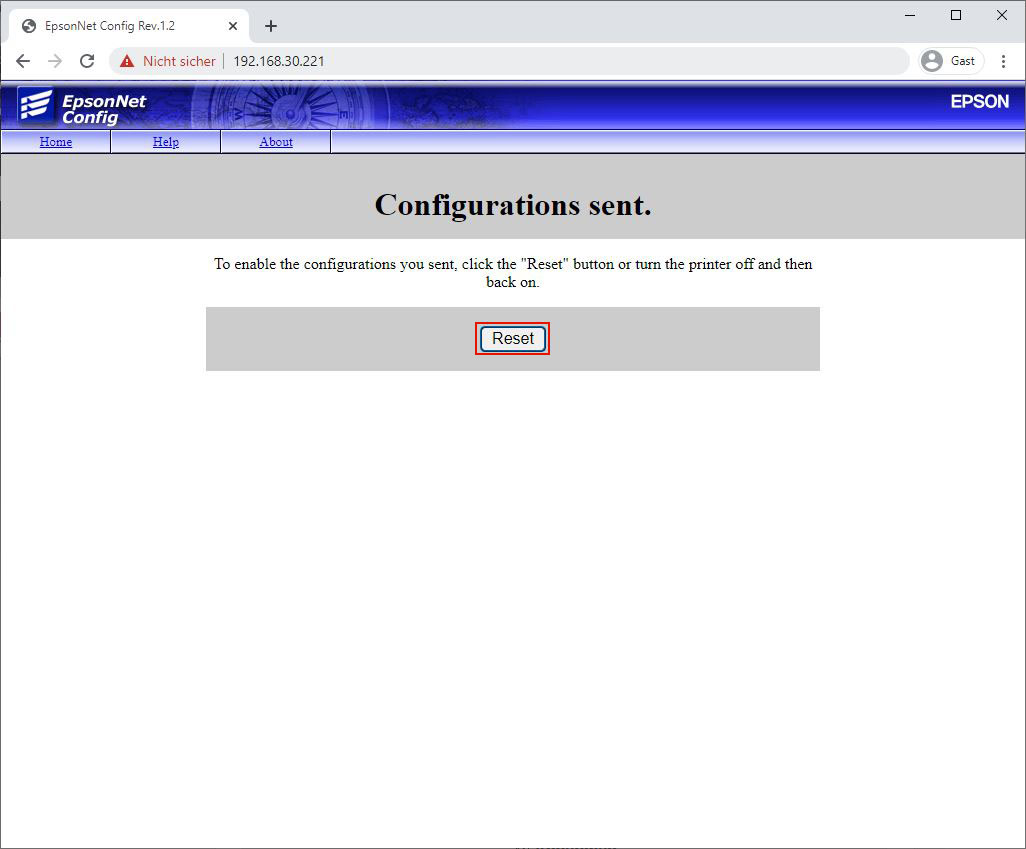Open the Gast profile menu
Image resolution: width=1026 pixels, height=849 pixels.
point(950,61)
